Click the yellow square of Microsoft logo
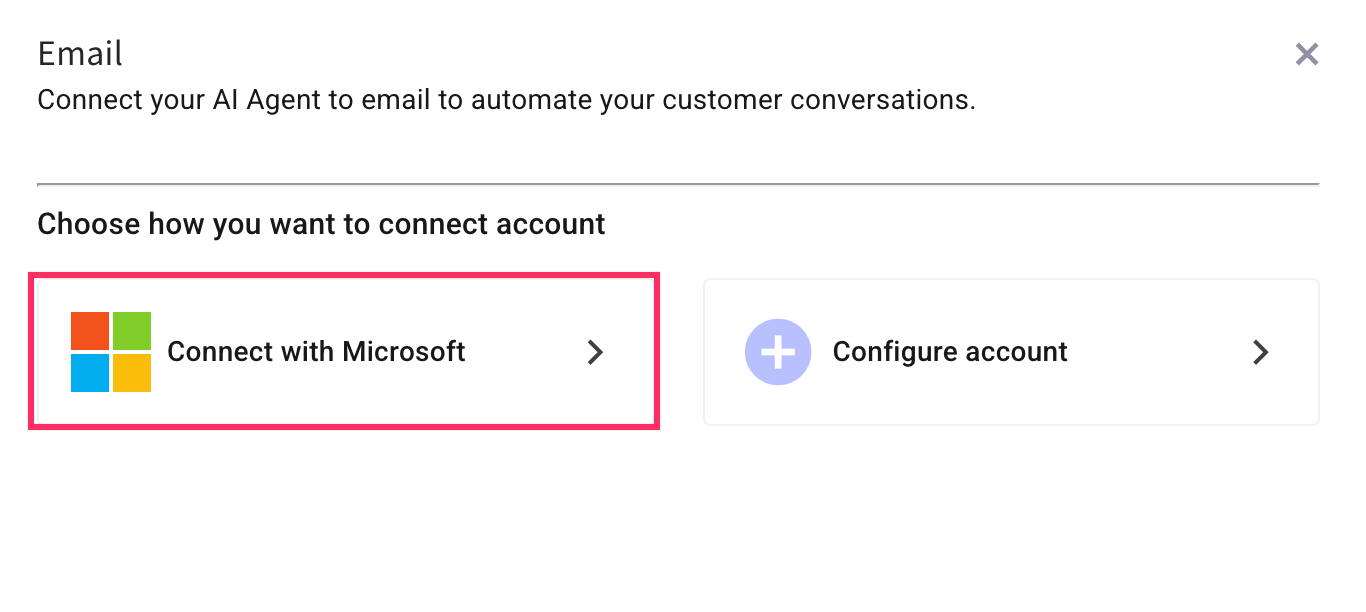1366x612 pixels. pyautogui.click(x=132, y=373)
